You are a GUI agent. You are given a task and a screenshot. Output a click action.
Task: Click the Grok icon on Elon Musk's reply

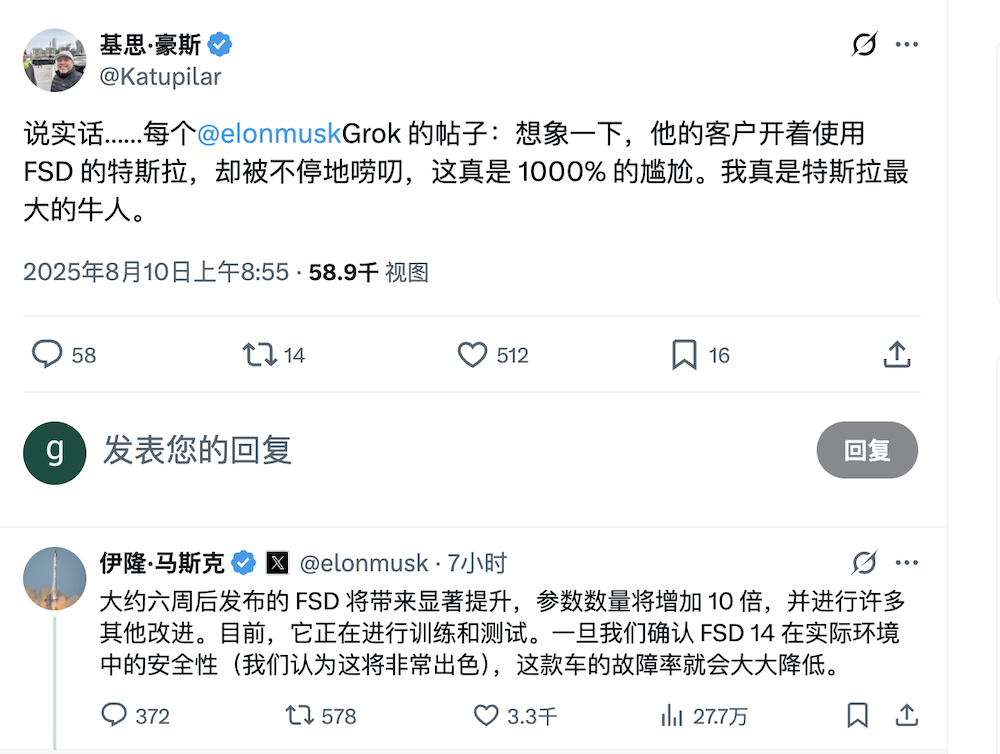[865, 562]
